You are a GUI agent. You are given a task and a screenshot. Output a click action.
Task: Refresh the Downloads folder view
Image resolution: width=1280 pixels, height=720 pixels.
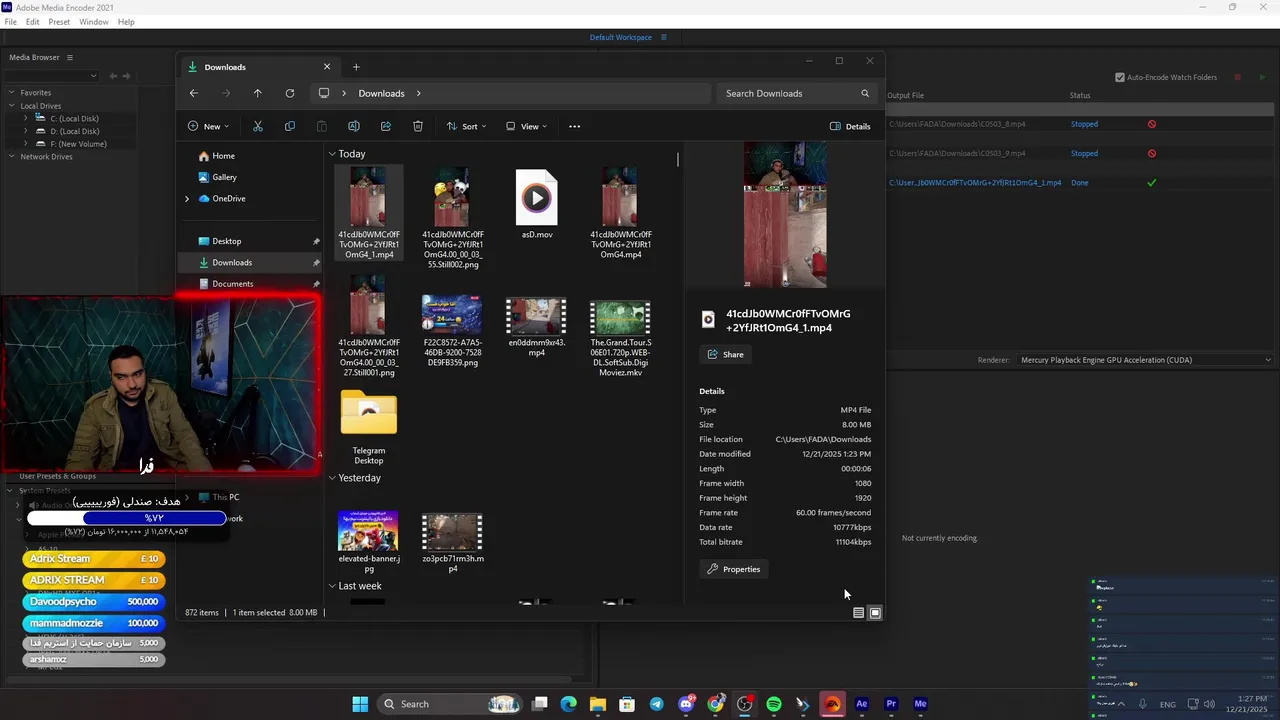click(x=290, y=93)
